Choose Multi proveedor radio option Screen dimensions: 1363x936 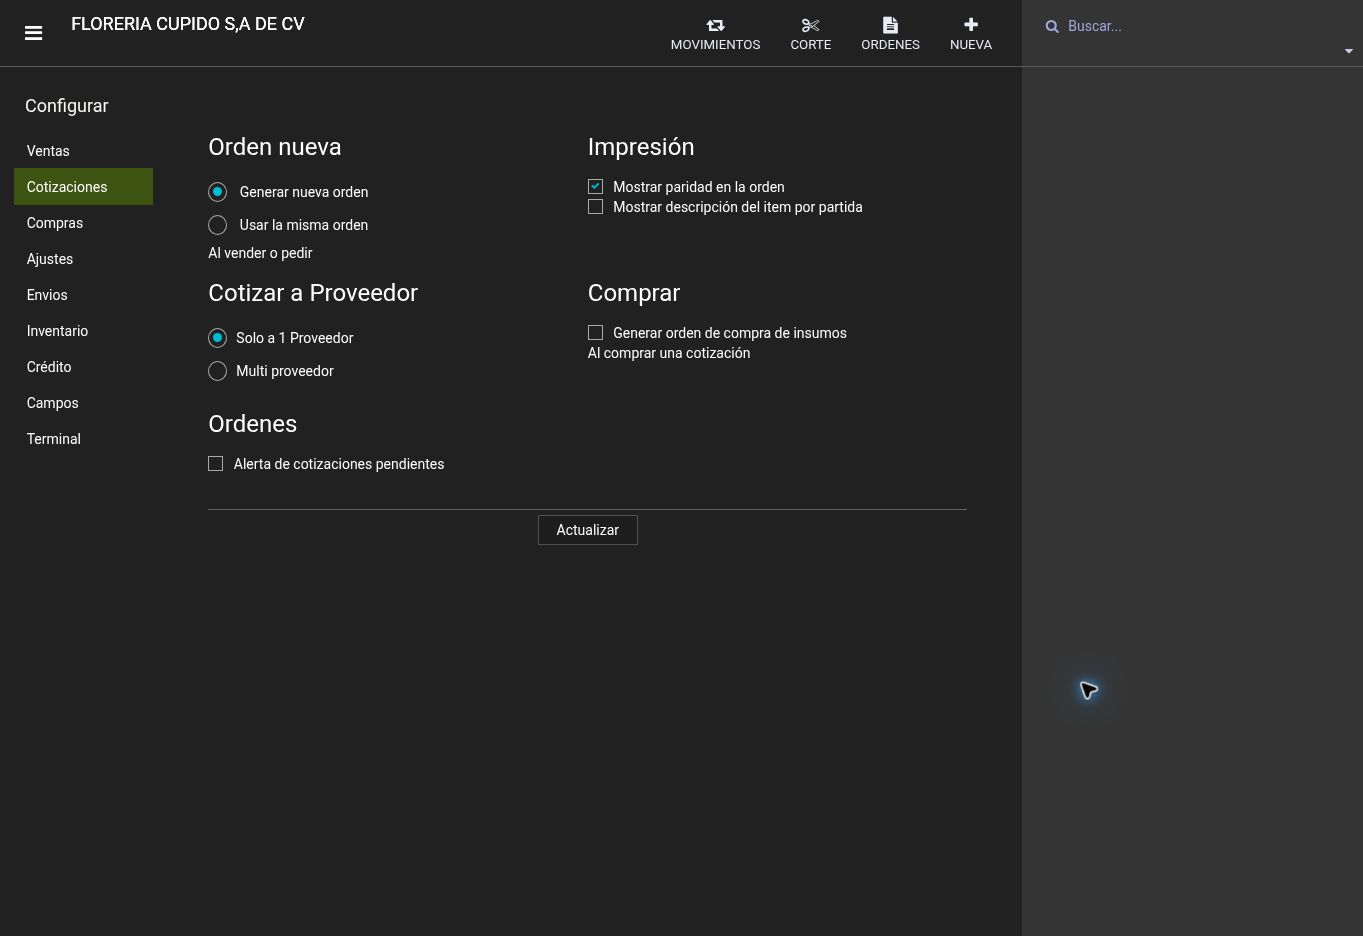point(217,371)
